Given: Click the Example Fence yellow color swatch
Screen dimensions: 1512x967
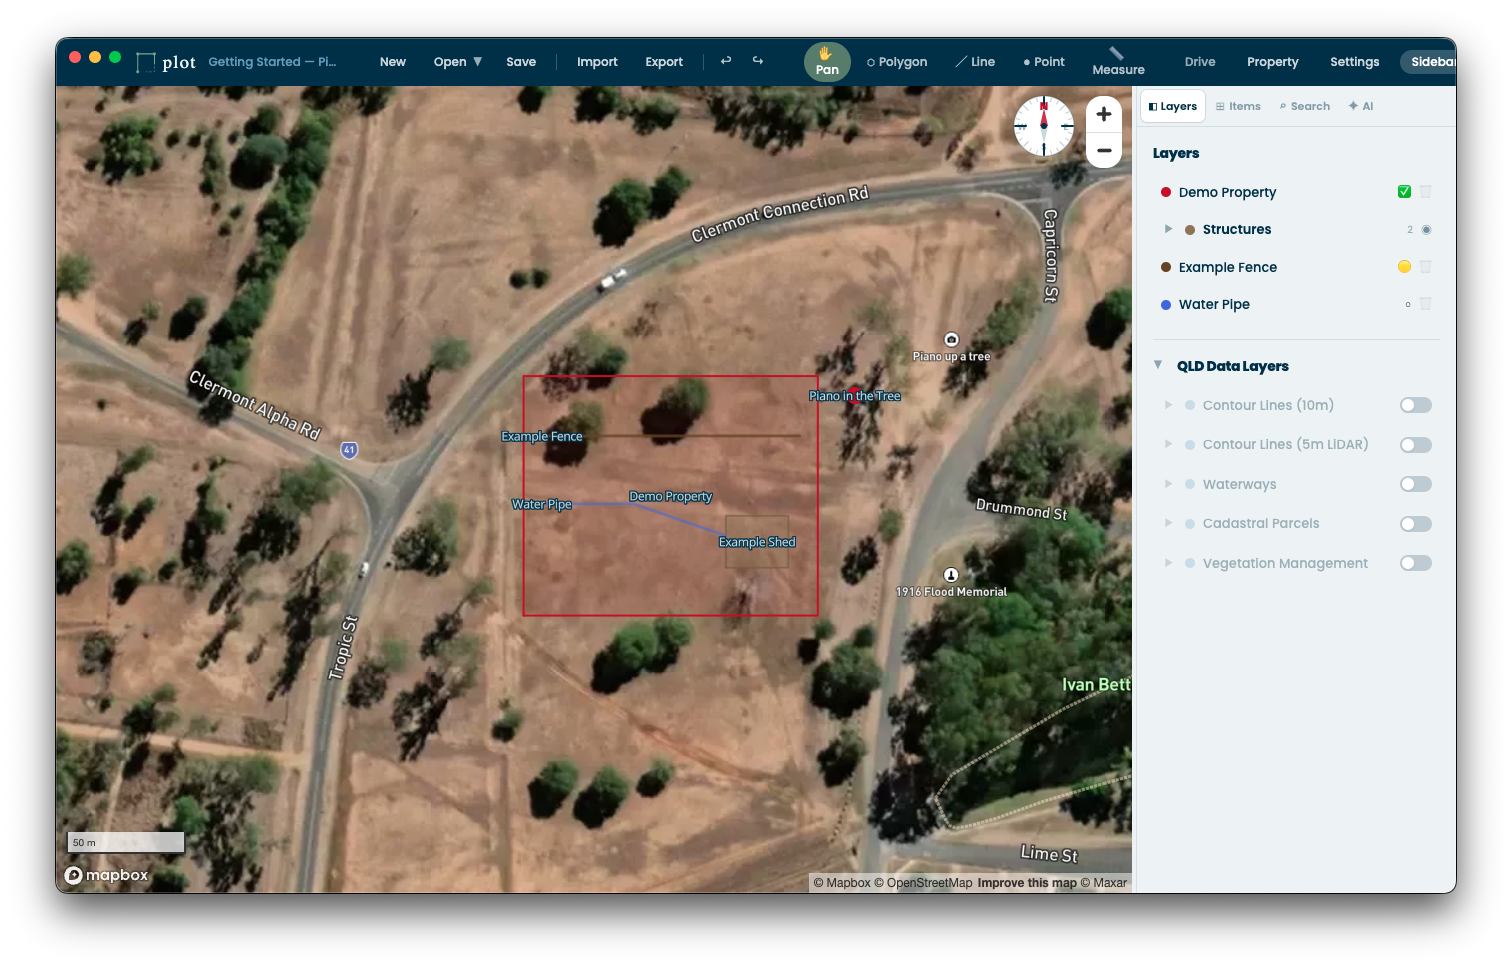Looking at the screenshot, I should click(1404, 267).
